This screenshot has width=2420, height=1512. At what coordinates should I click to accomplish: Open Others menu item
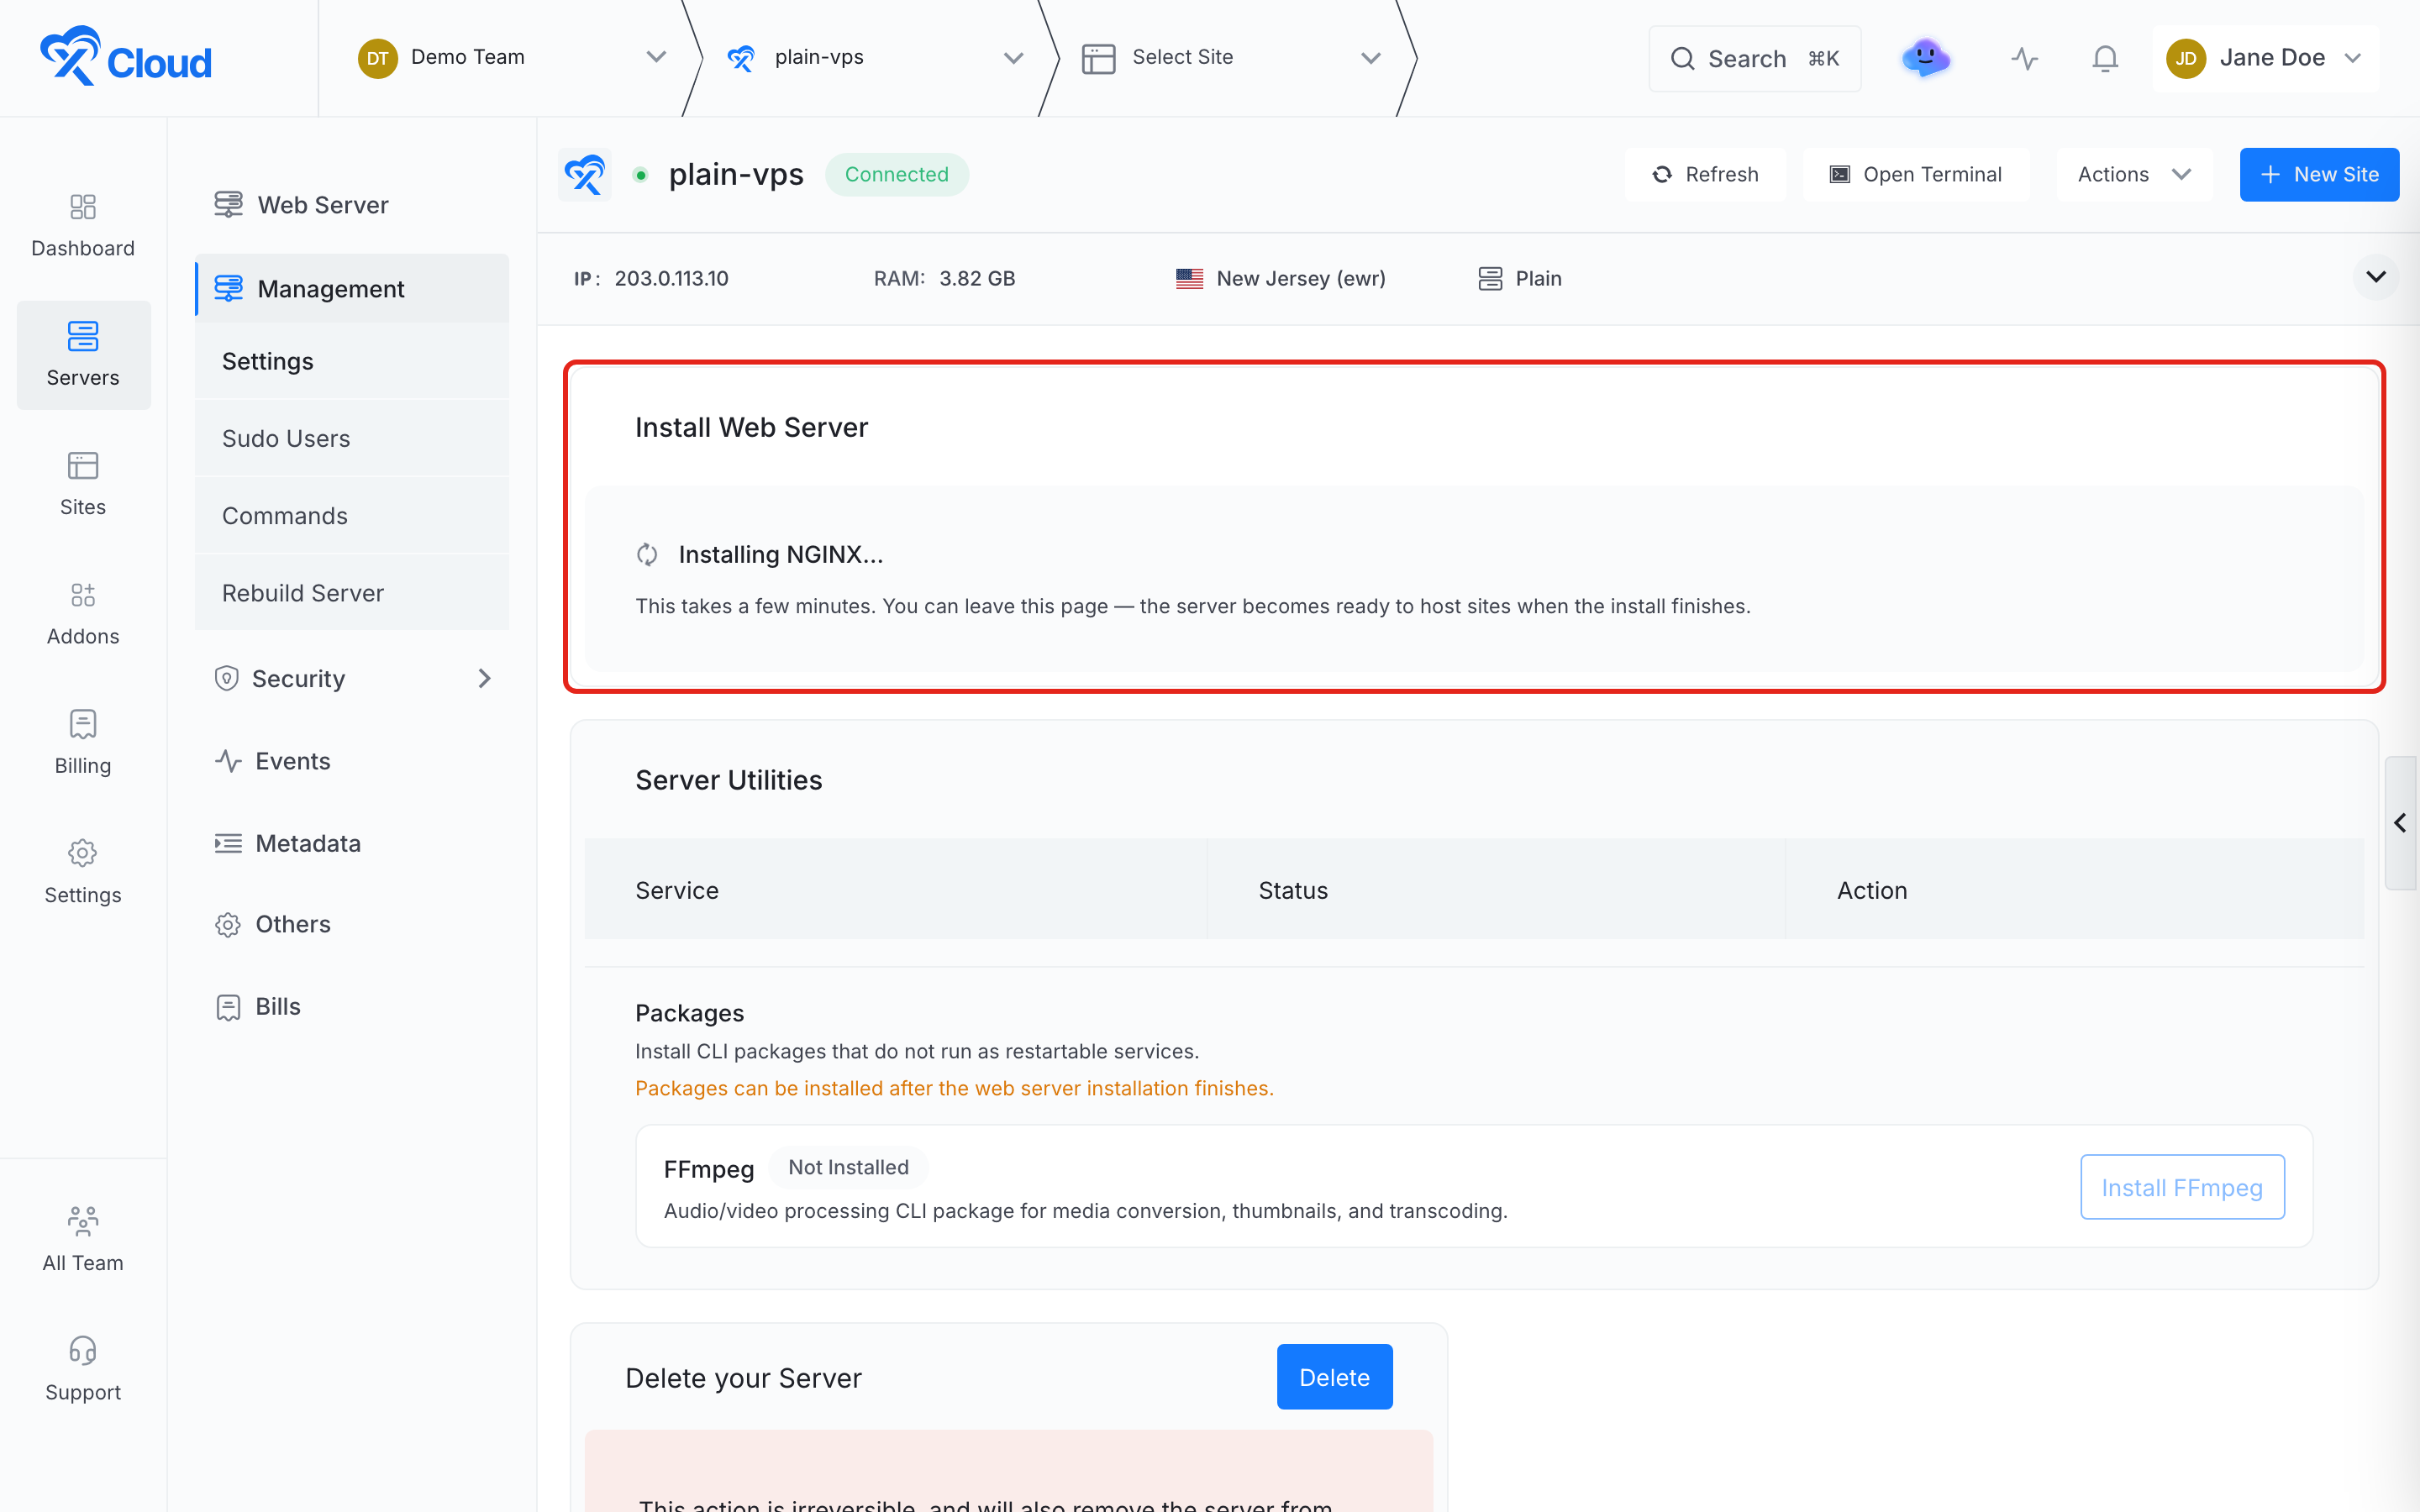pyautogui.click(x=353, y=924)
